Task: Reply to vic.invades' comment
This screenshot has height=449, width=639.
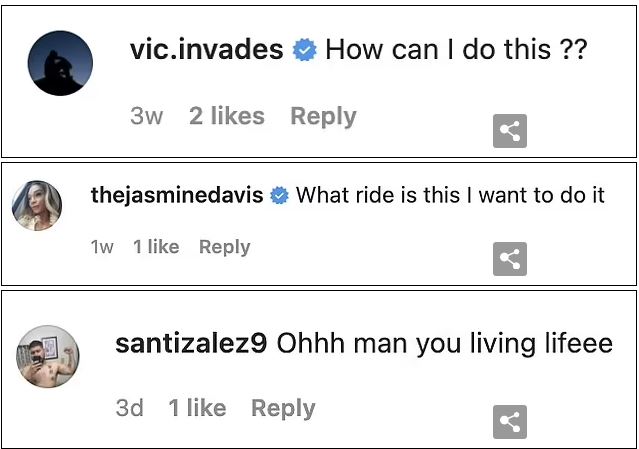Action: (323, 116)
